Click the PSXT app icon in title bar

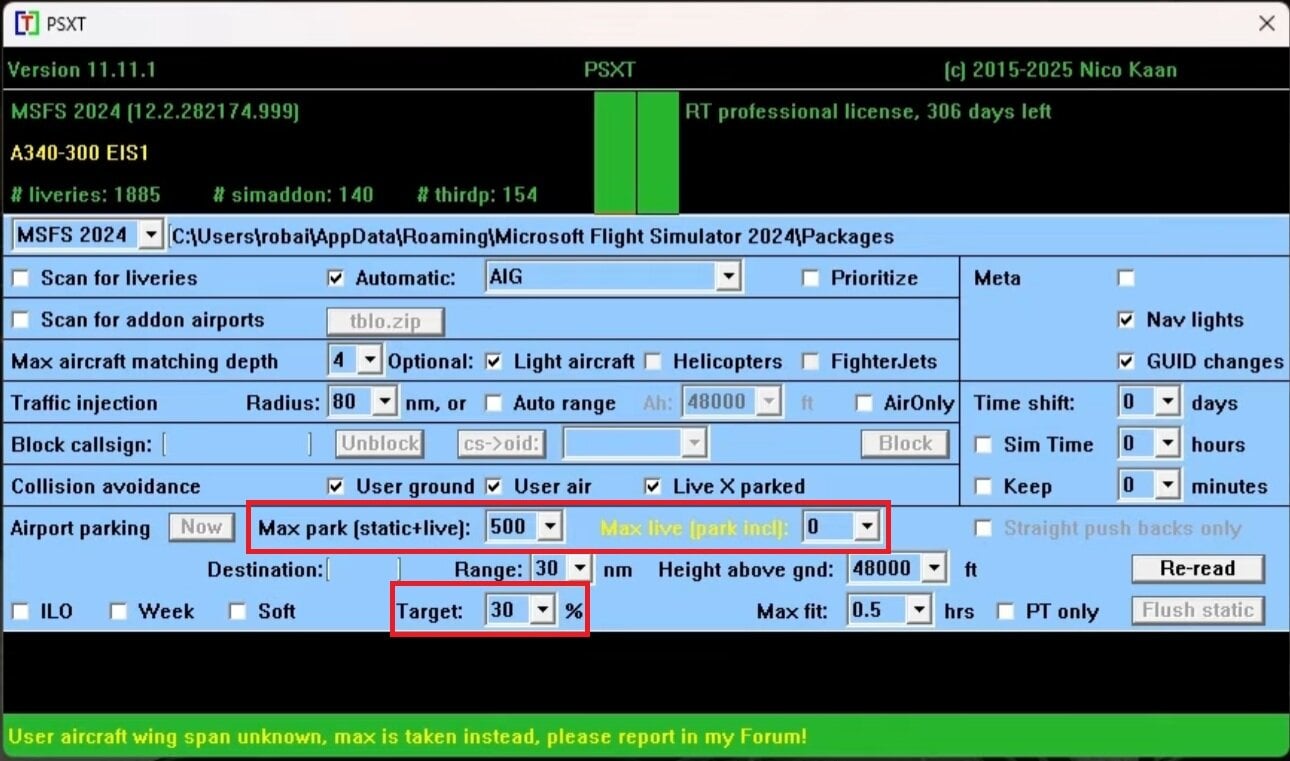27,23
